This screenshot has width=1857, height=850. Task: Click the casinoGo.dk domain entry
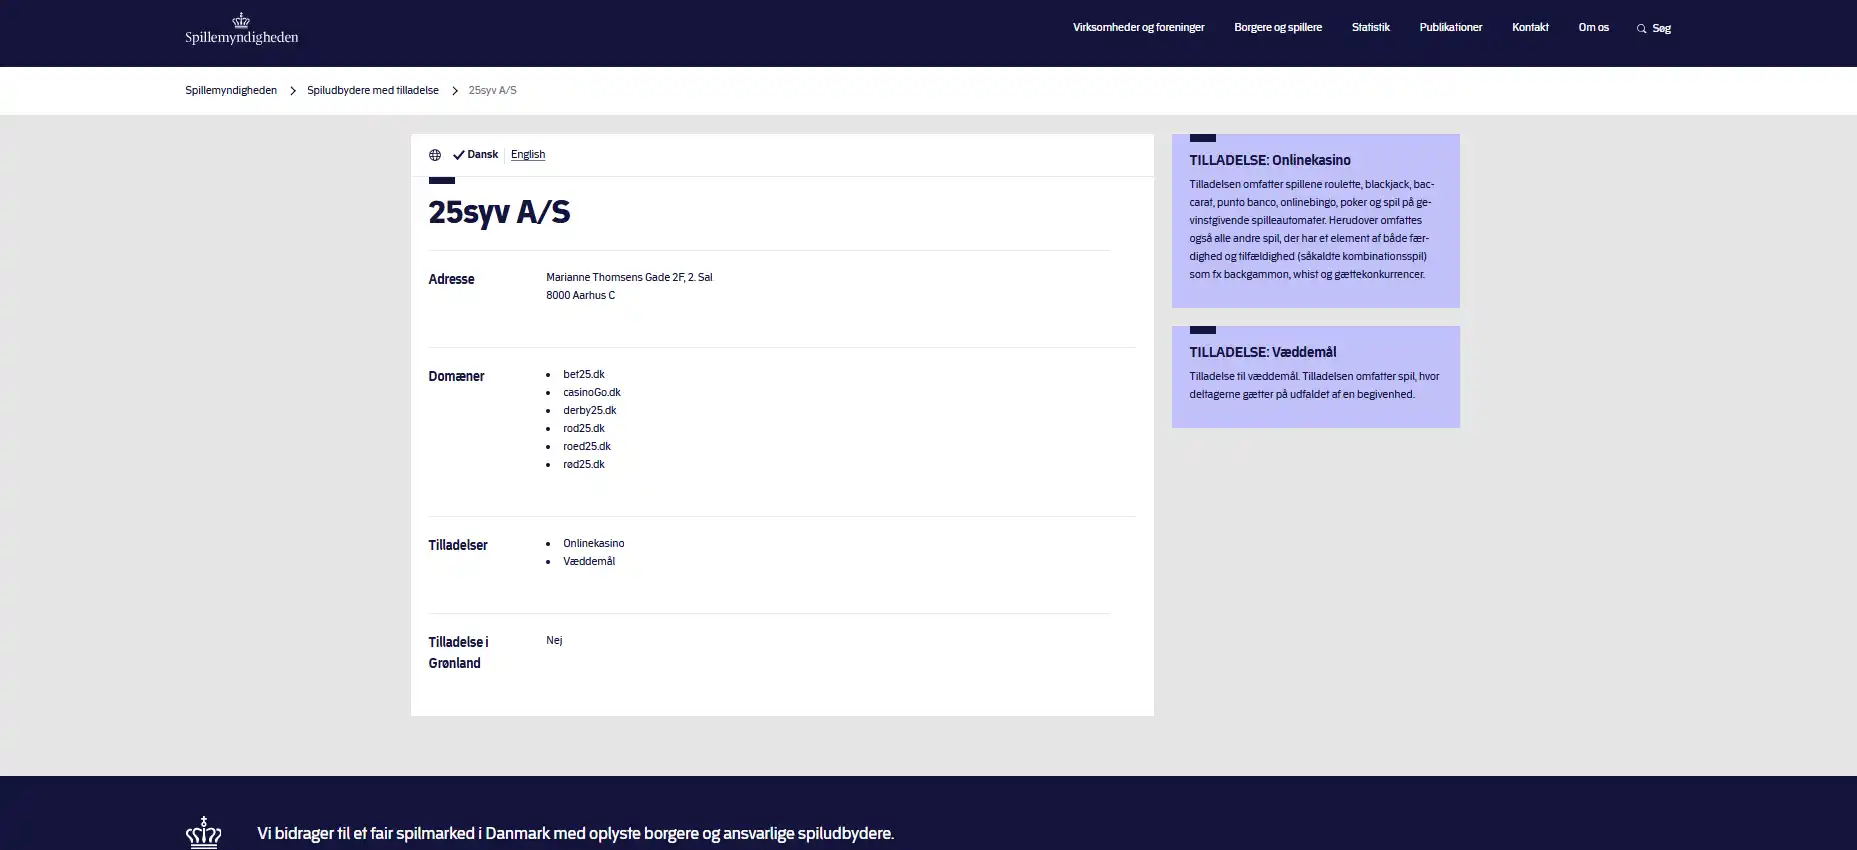point(592,393)
